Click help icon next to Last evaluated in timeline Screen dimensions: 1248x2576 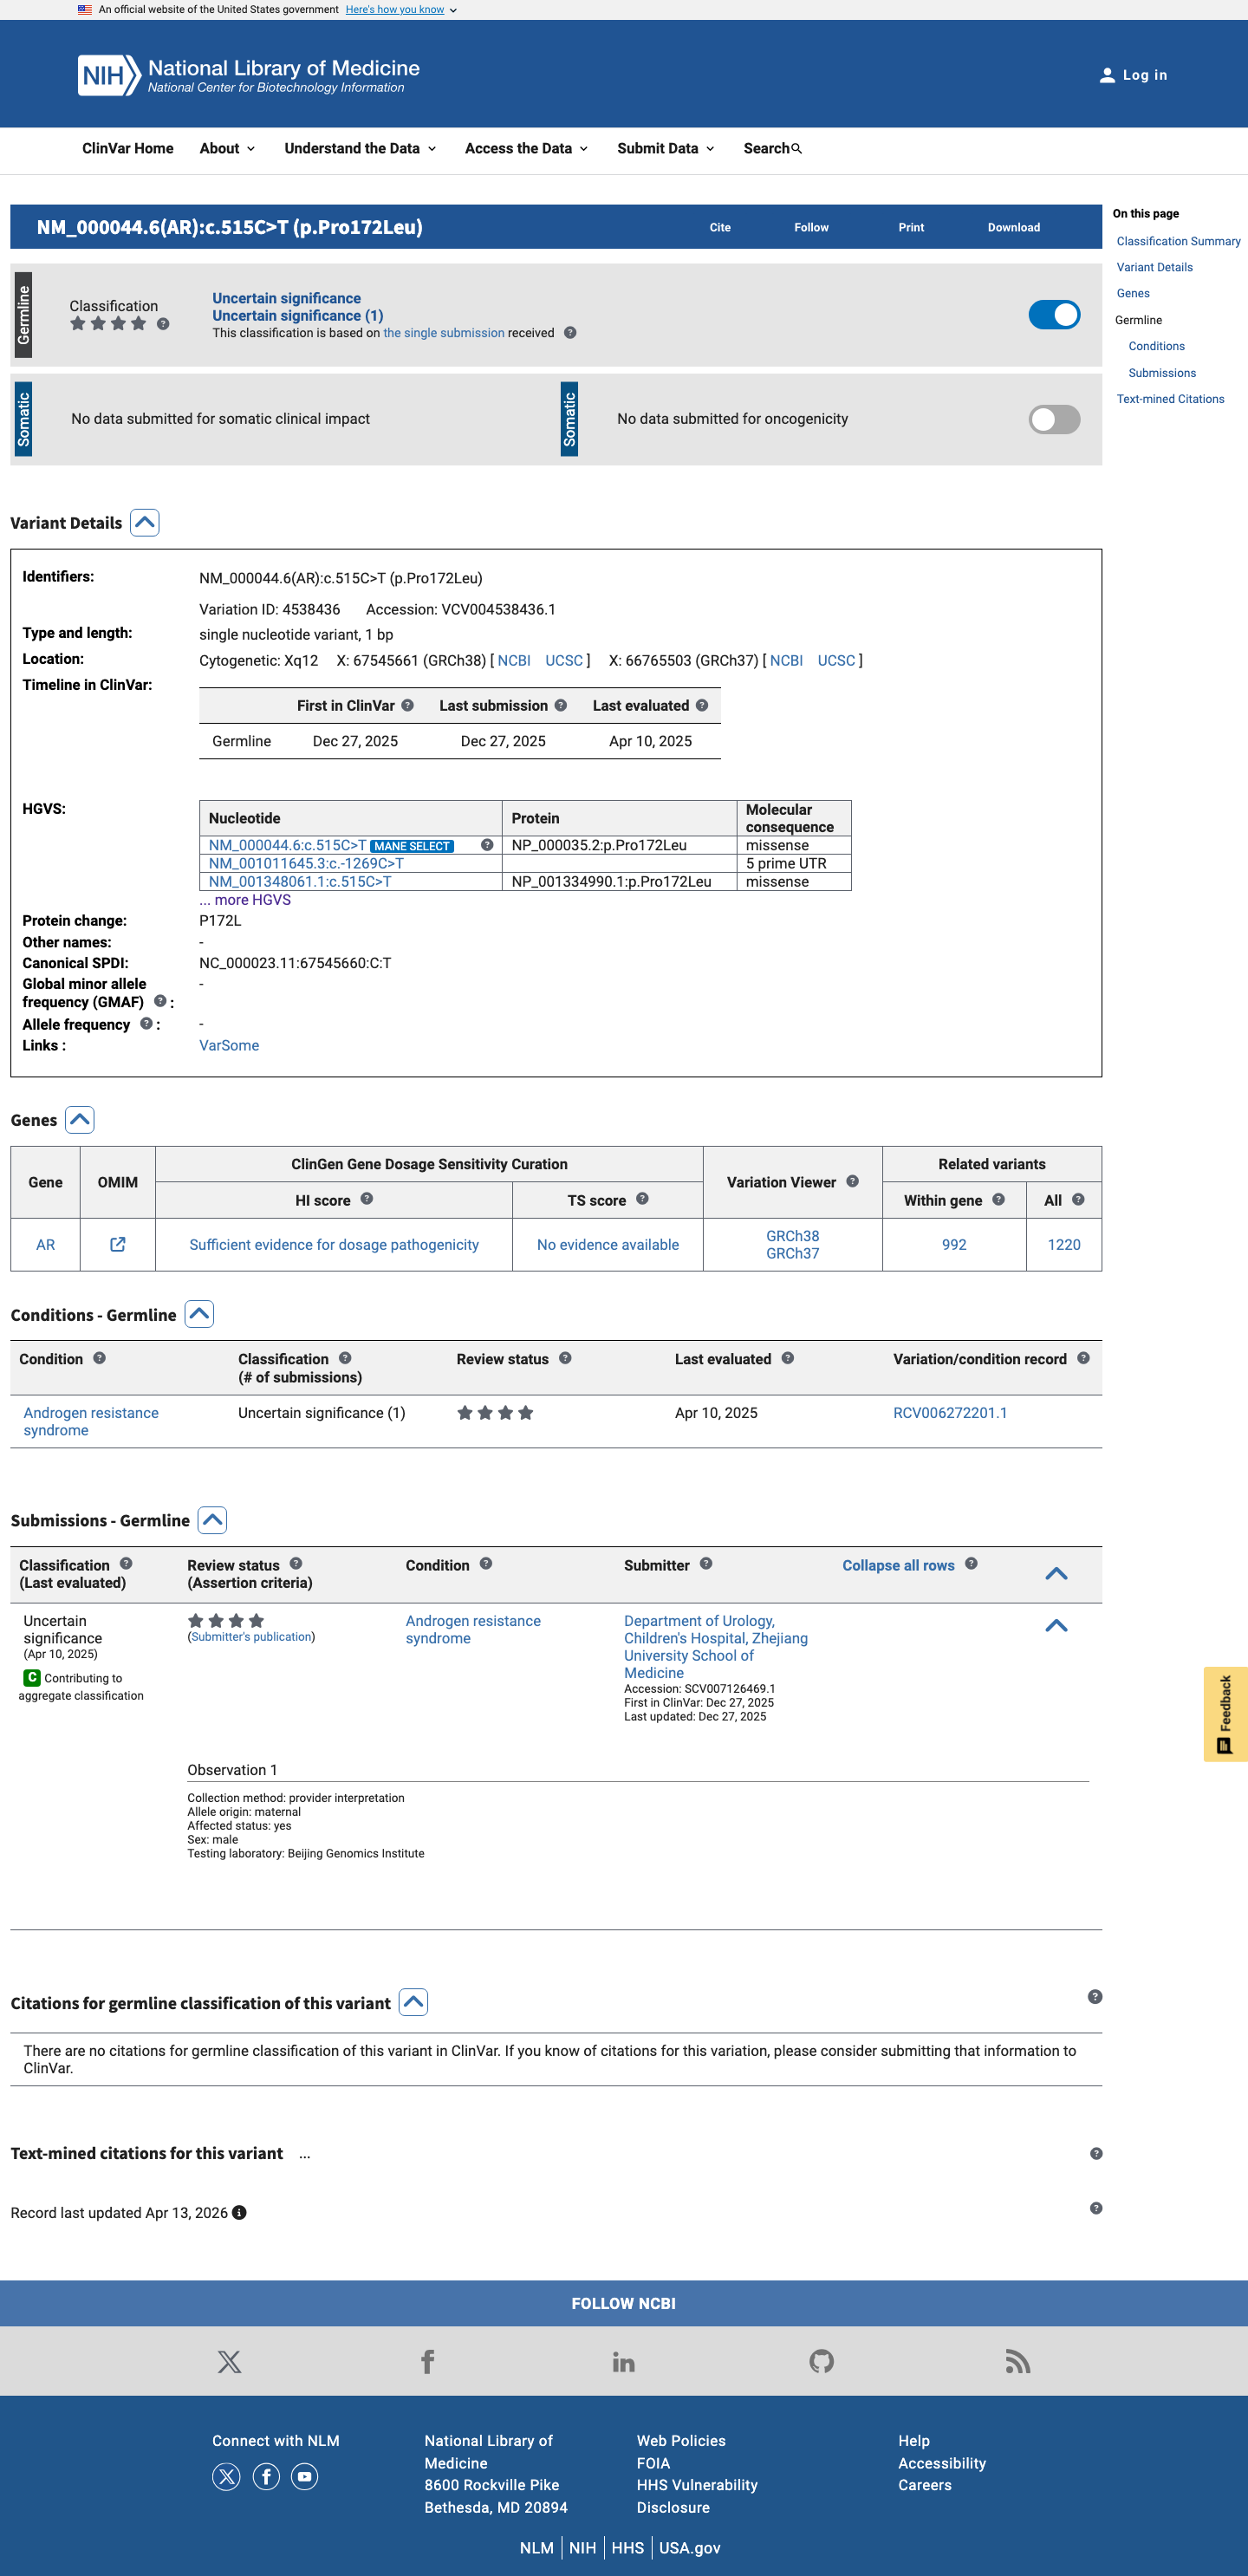702,705
